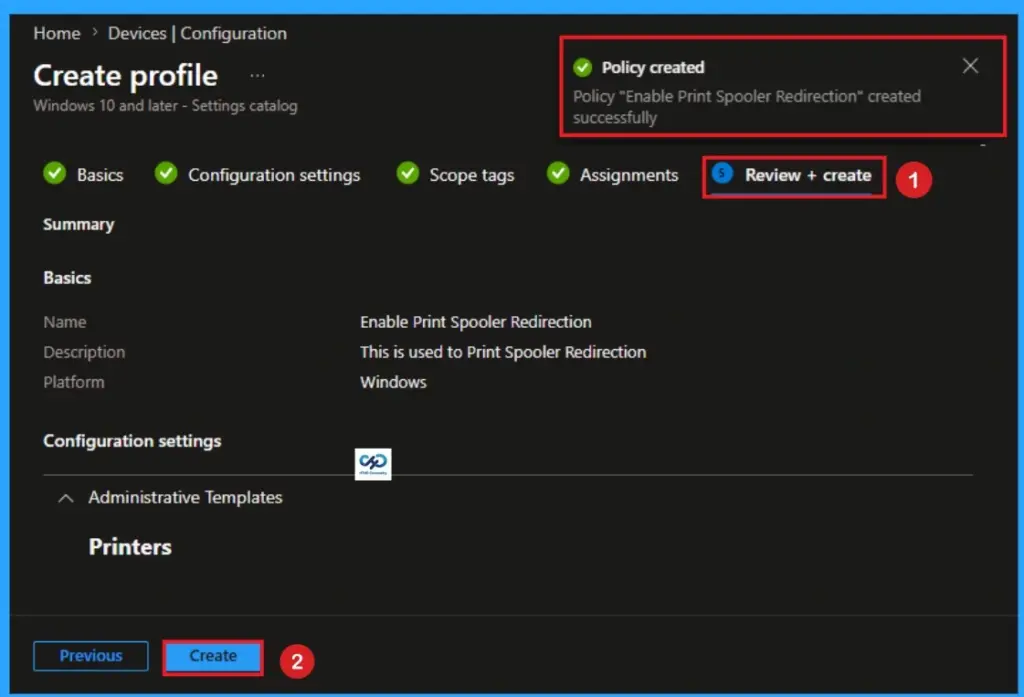The height and width of the screenshot is (697, 1024).
Task: Click the Basics green checkmark icon
Action: pyautogui.click(x=55, y=173)
